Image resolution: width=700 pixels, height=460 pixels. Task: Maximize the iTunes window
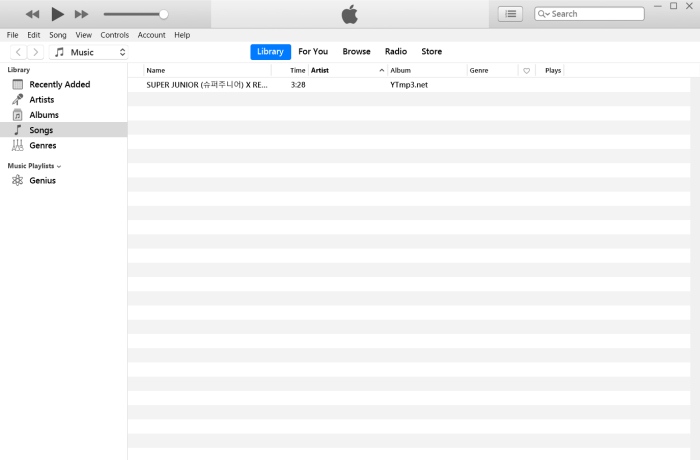[x=674, y=6]
